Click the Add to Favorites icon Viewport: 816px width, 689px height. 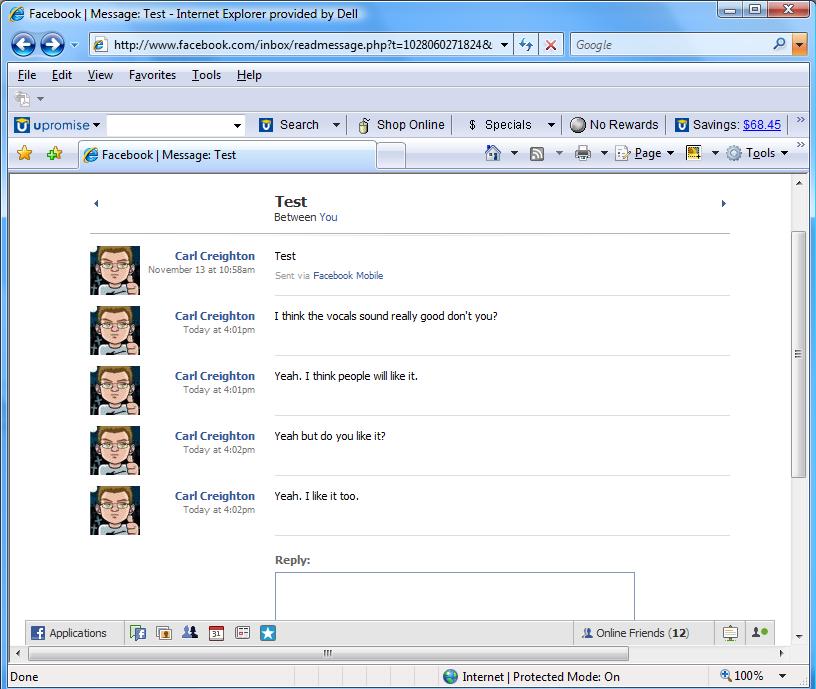(x=54, y=154)
